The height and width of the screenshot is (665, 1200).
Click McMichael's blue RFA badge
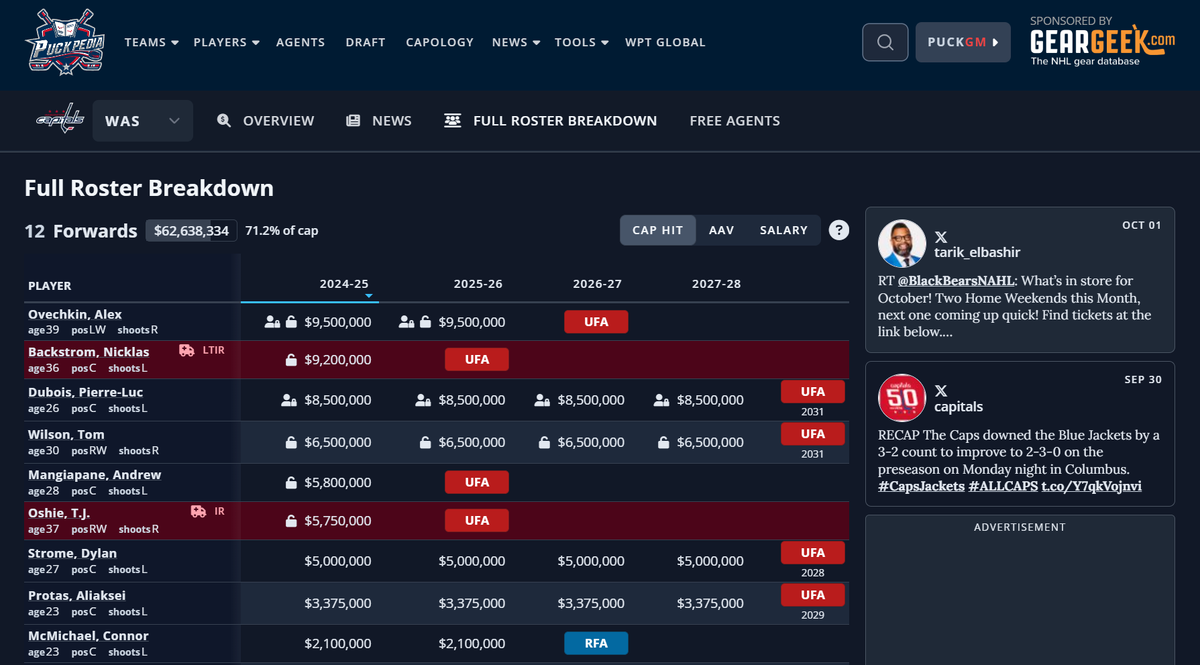596,643
